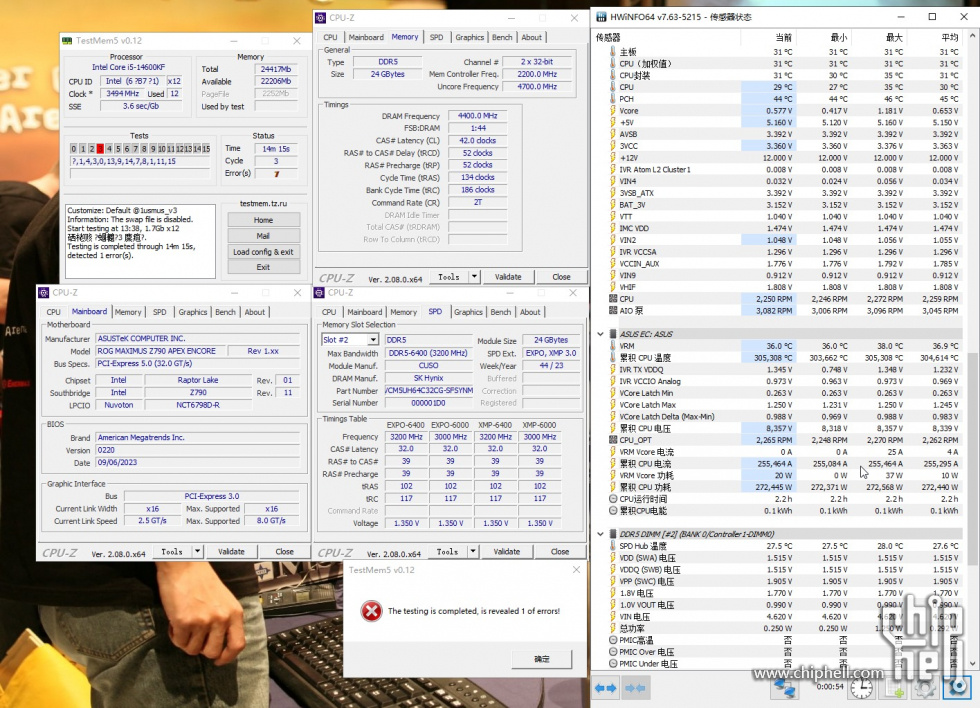The image size is (980, 708).
Task: Click Load config & exit in TestMem5
Action: (x=263, y=252)
